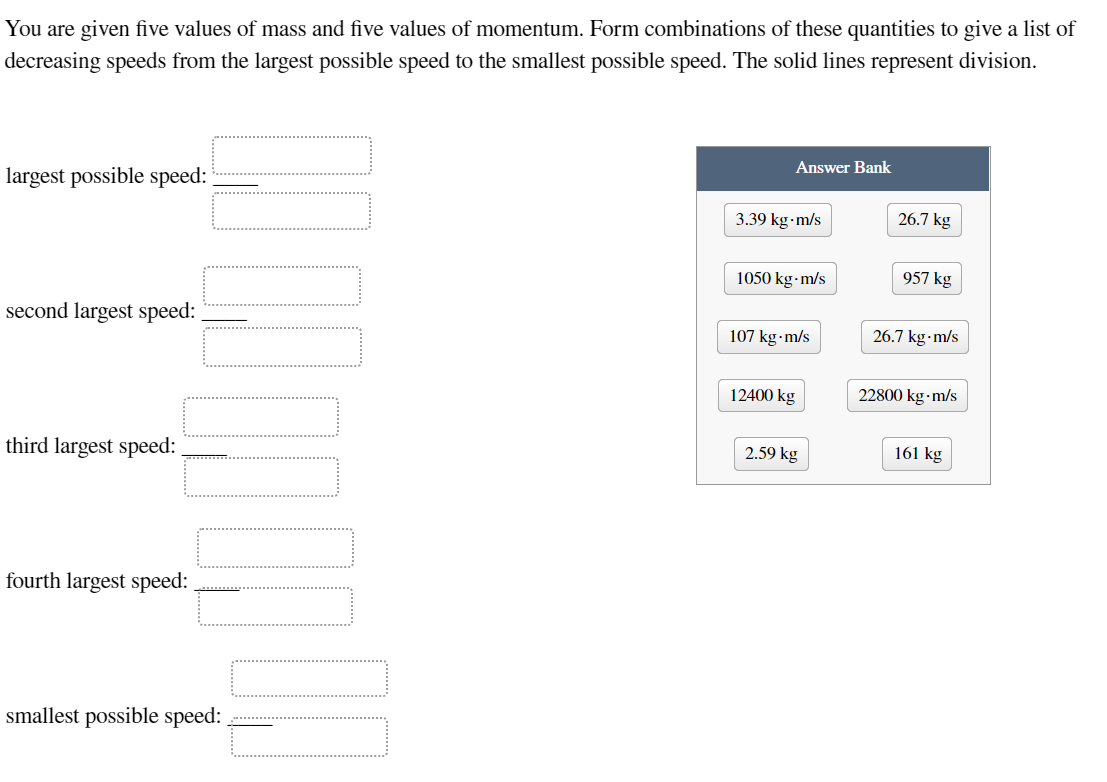Select the 12400 kg answer tile
The height and width of the screenshot is (782, 1107).
pyautogui.click(x=761, y=395)
